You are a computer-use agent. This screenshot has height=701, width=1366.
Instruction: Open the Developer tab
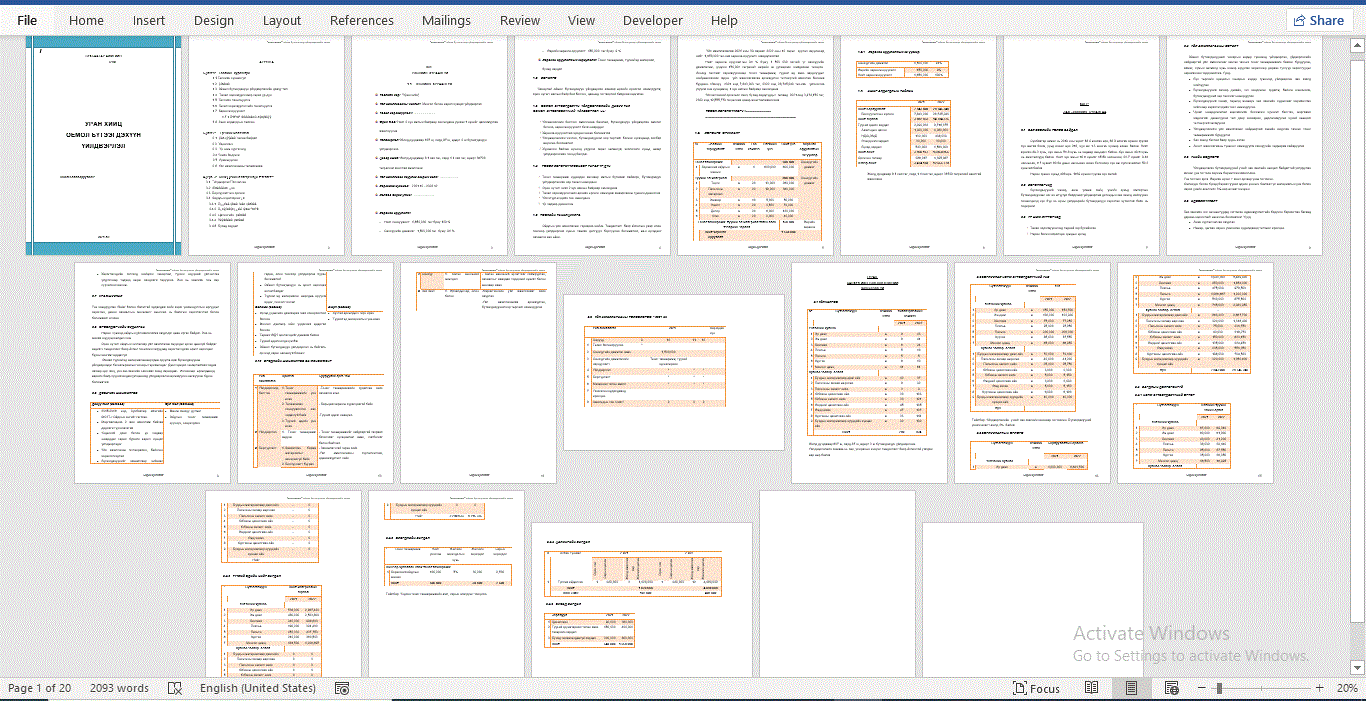tap(653, 20)
